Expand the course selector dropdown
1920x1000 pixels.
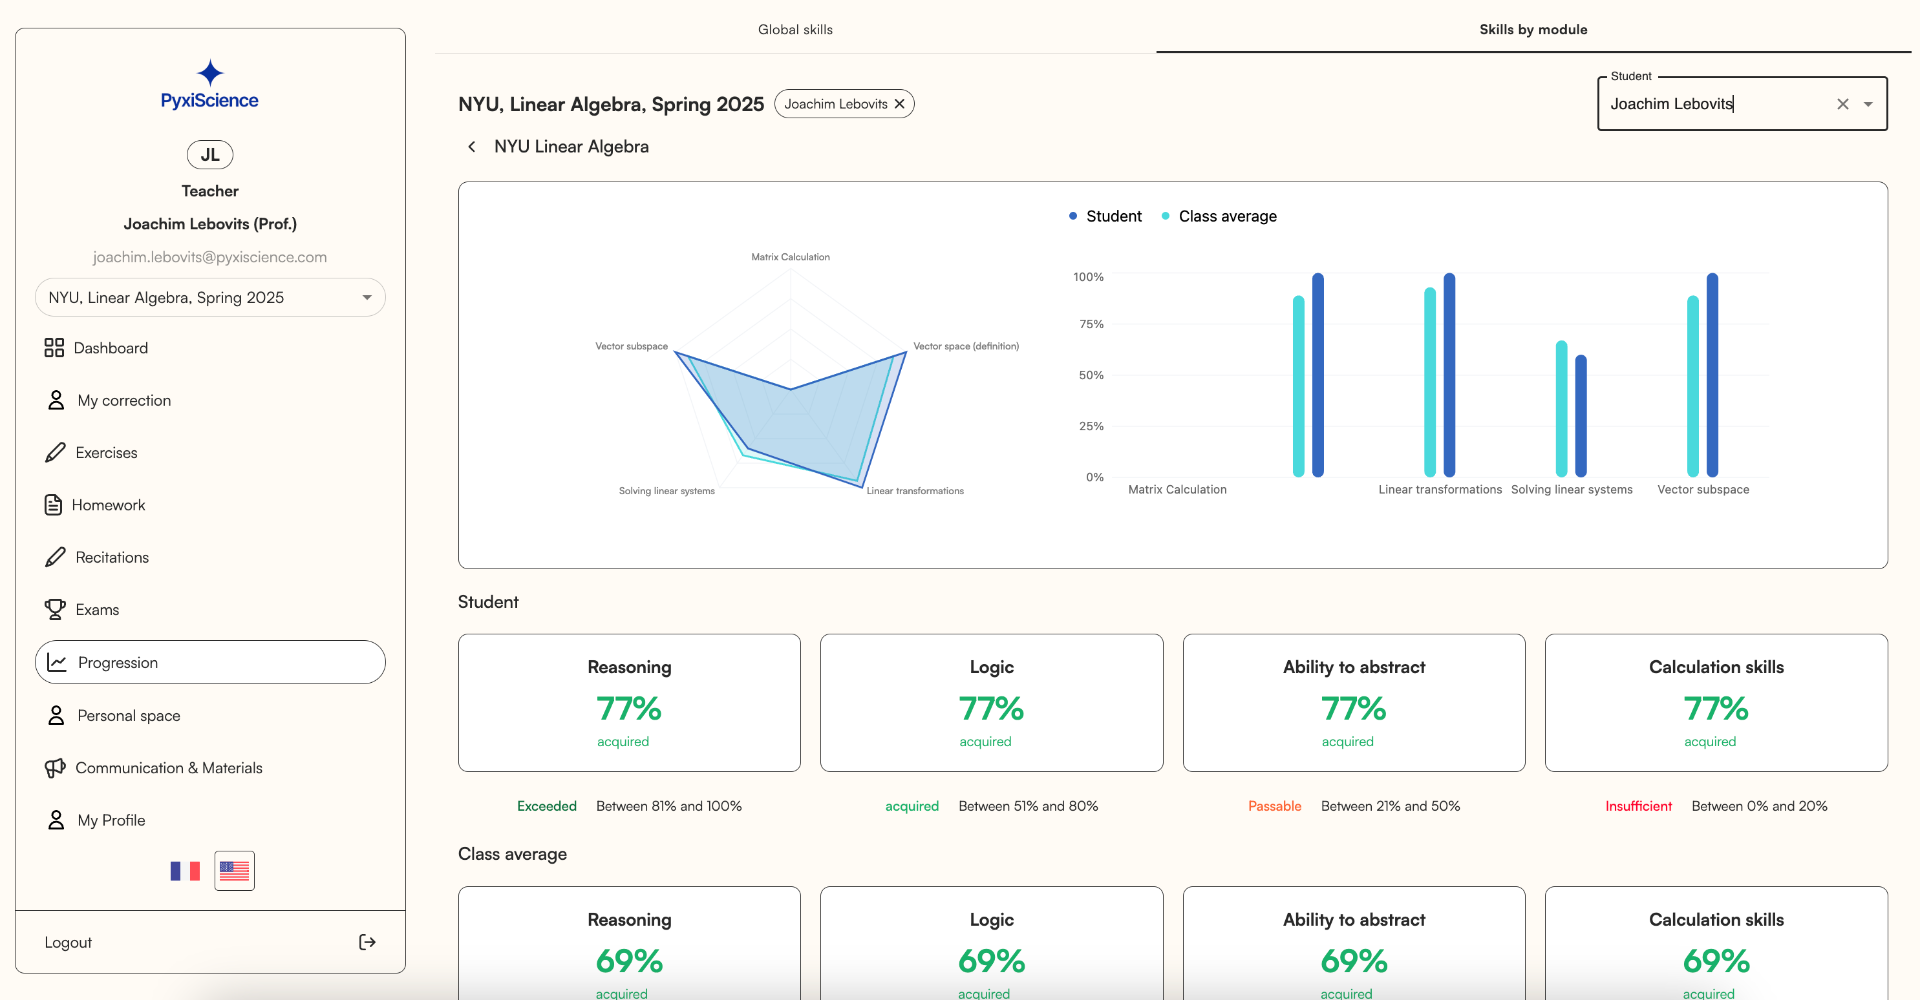pyautogui.click(x=367, y=297)
